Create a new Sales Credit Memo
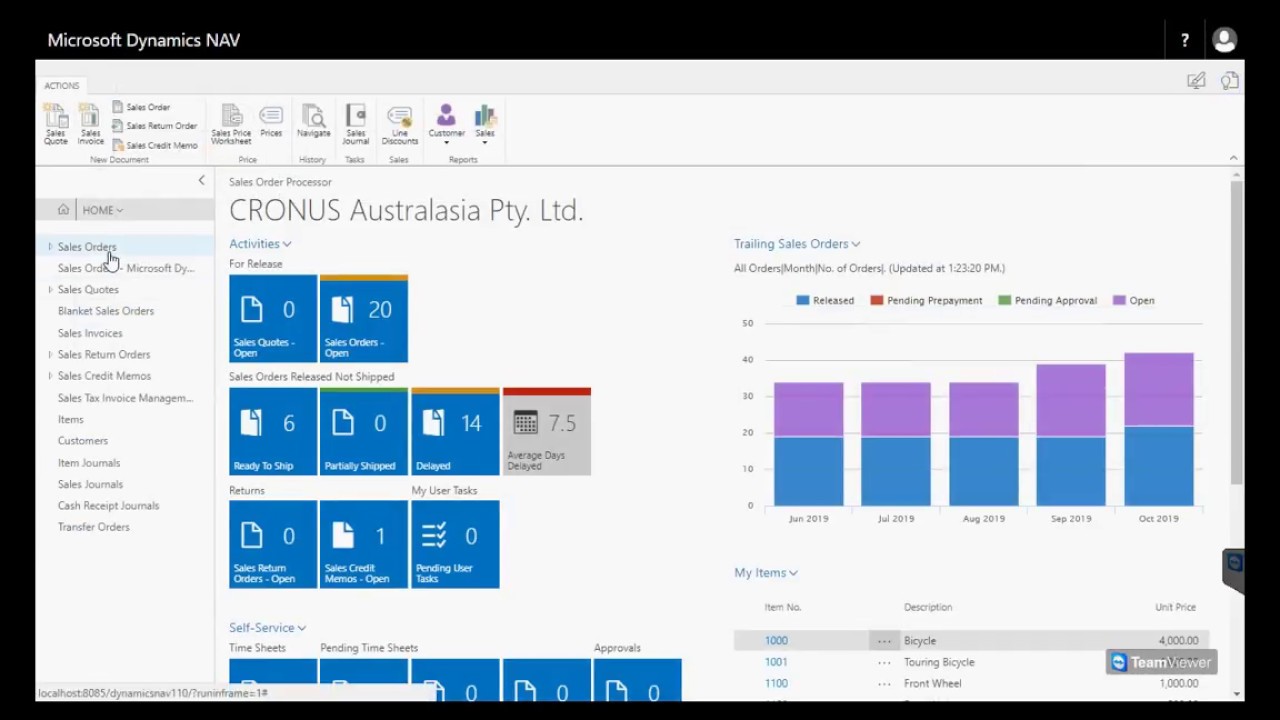The height and width of the screenshot is (720, 1280). point(154,145)
